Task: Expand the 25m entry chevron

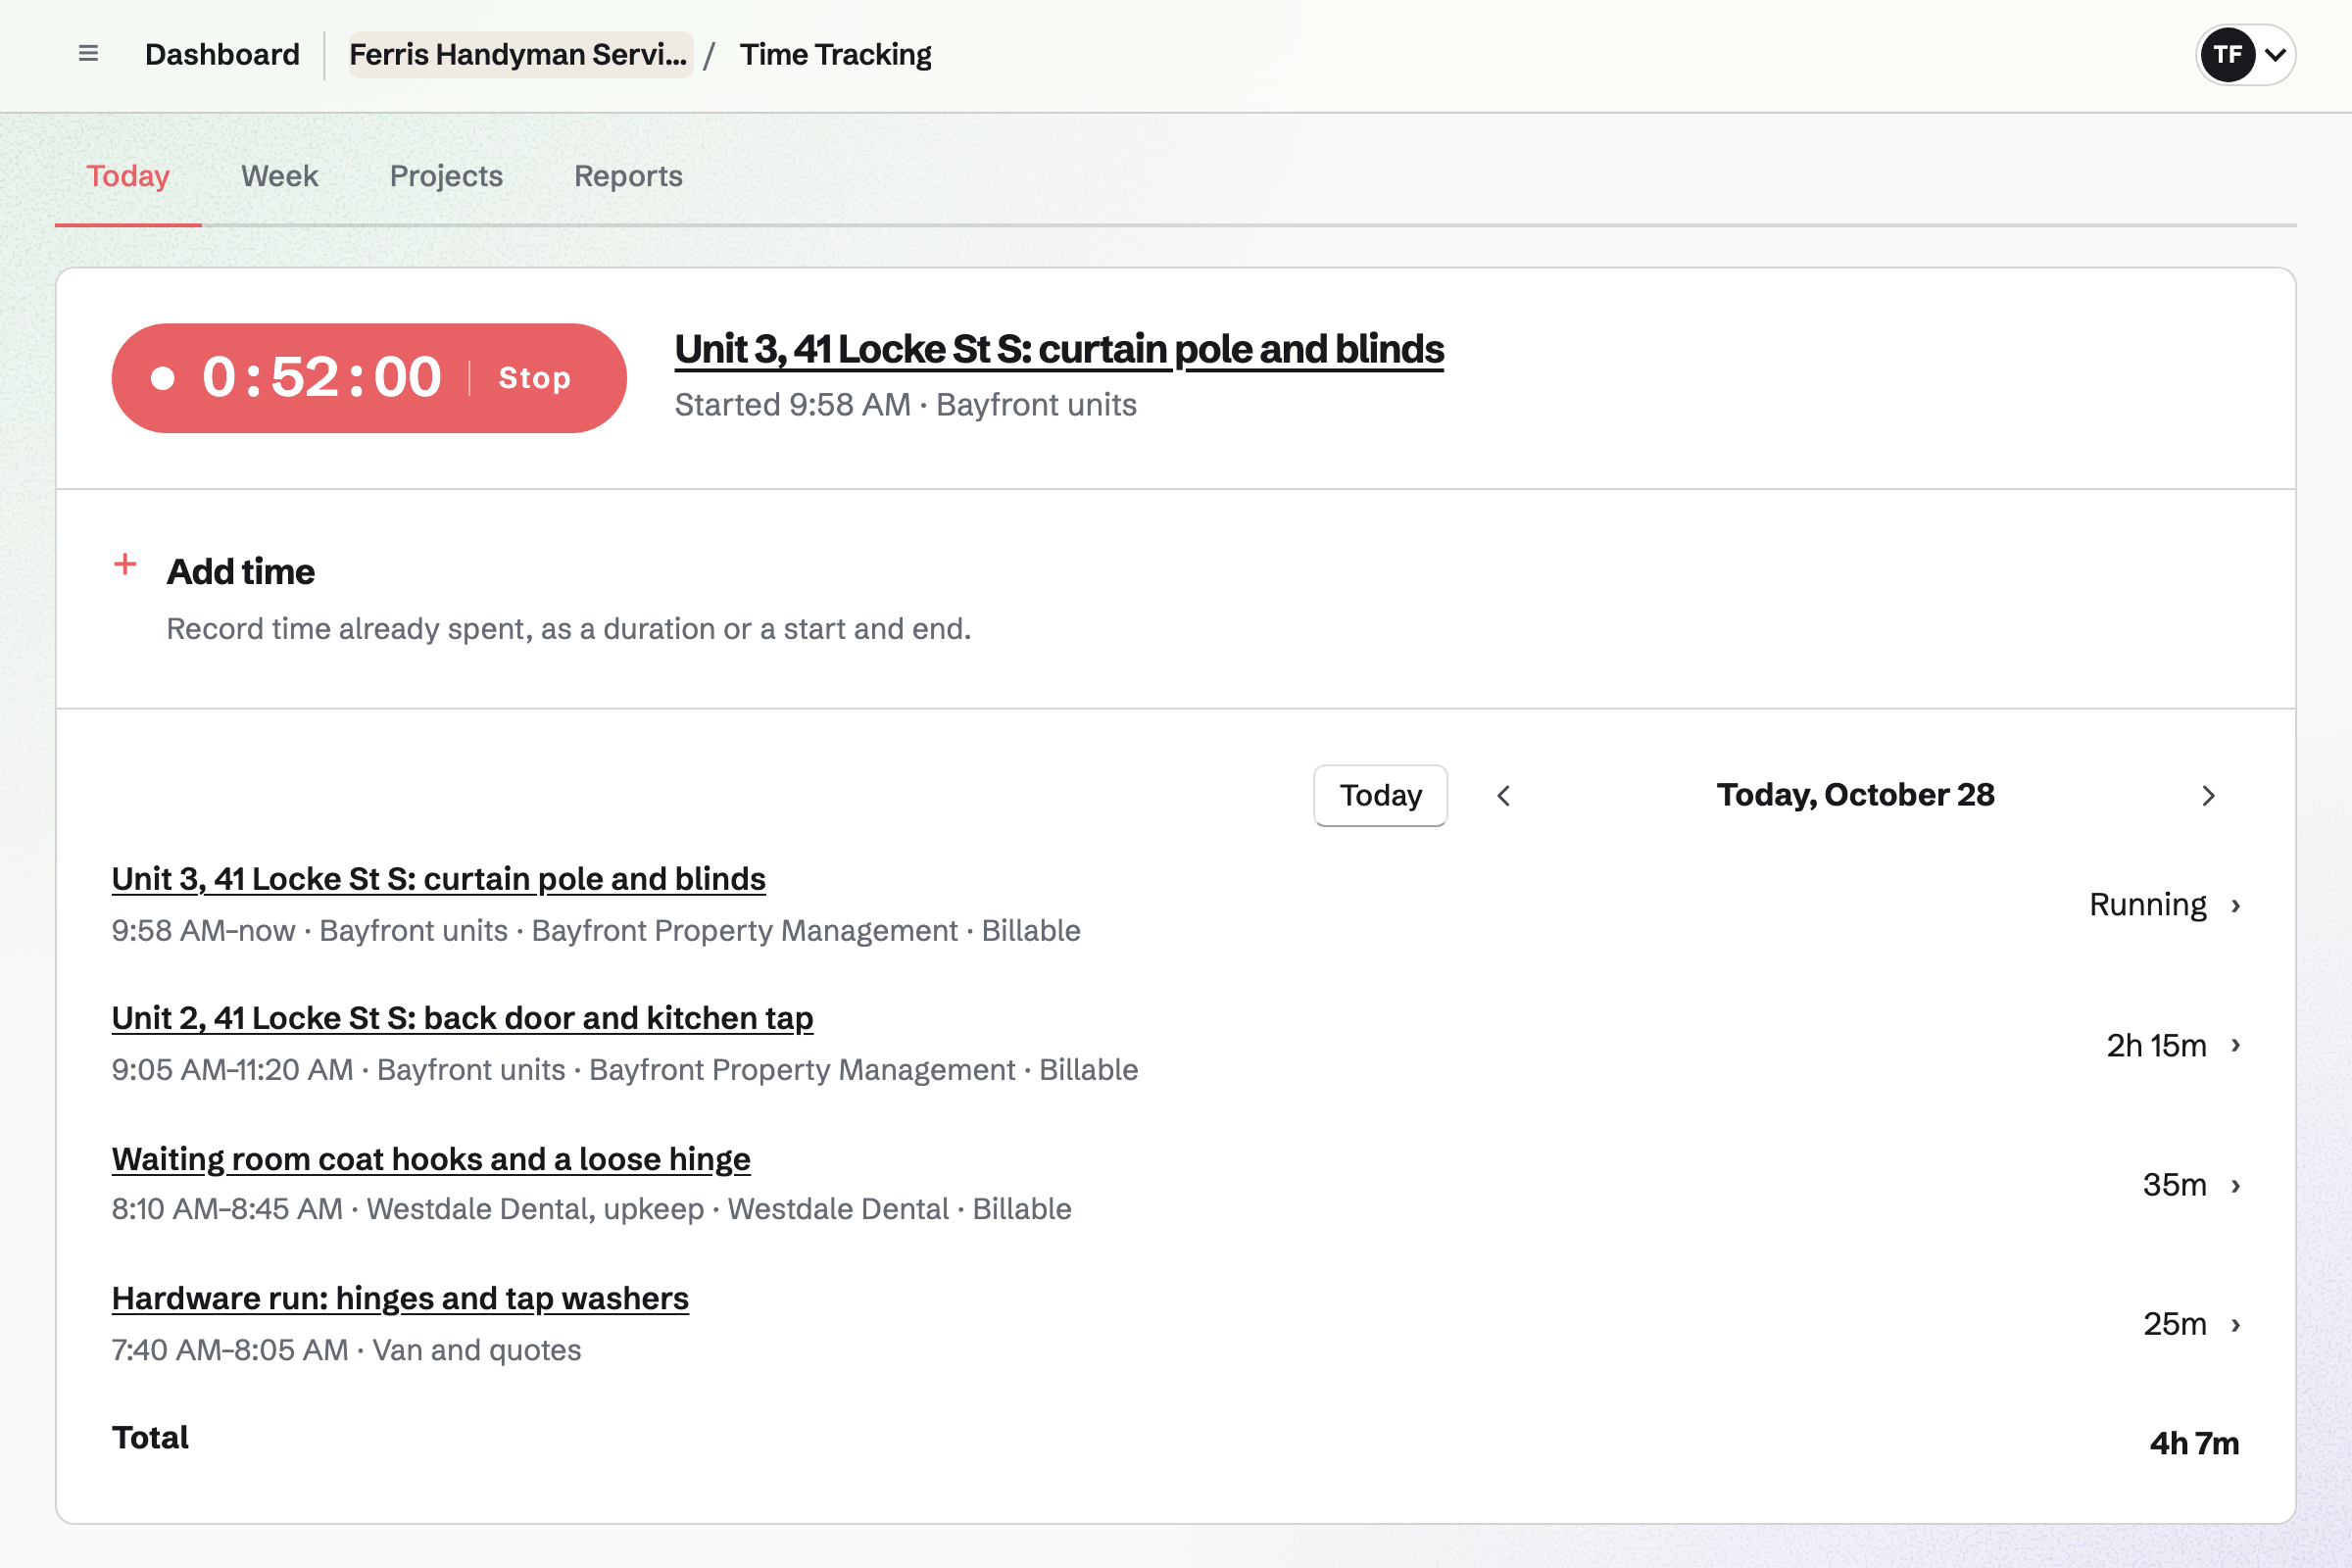Action: point(2236,1324)
